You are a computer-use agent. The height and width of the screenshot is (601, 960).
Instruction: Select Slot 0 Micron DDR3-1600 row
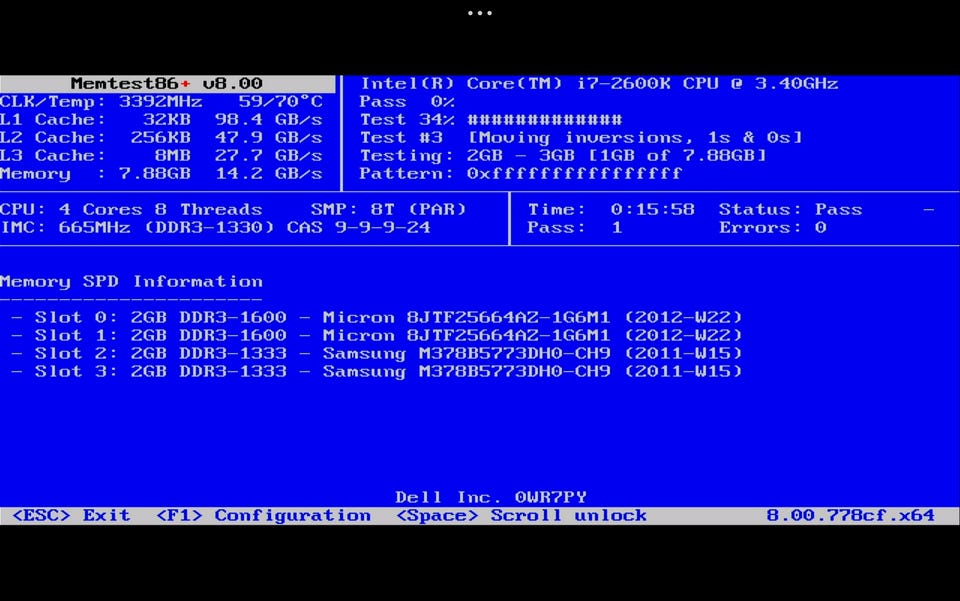tap(377, 317)
